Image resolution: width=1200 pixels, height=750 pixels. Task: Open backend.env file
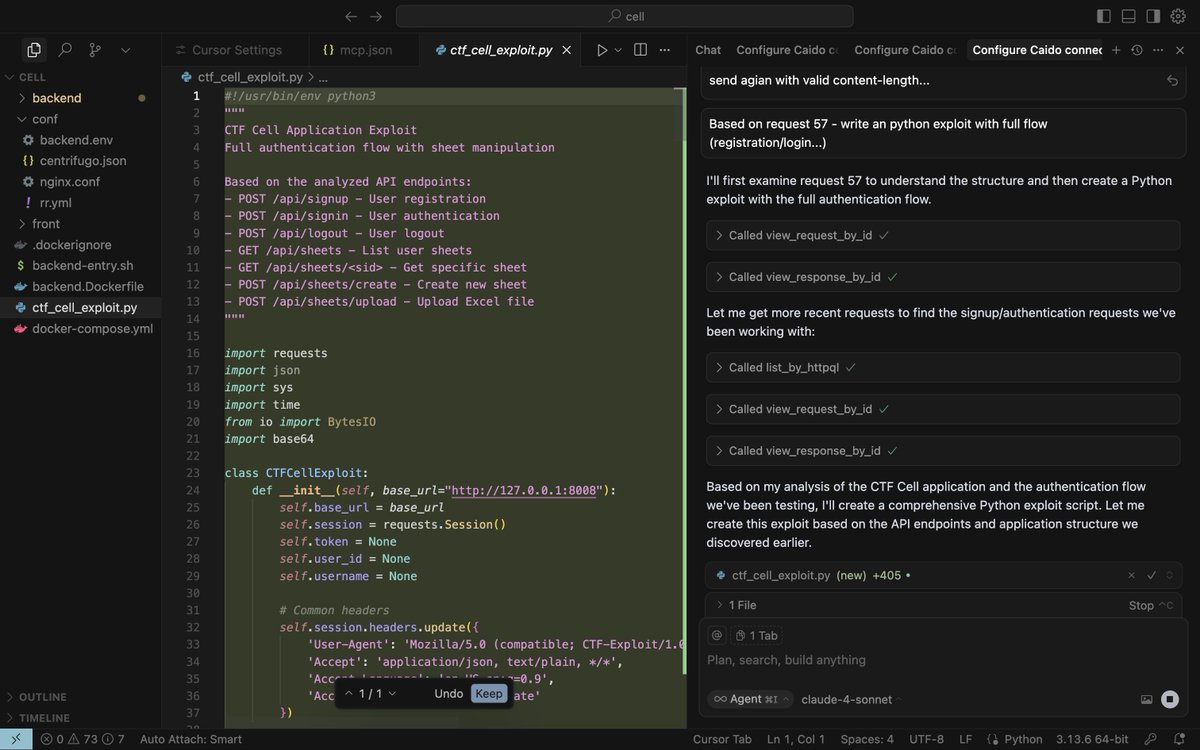pos(80,140)
